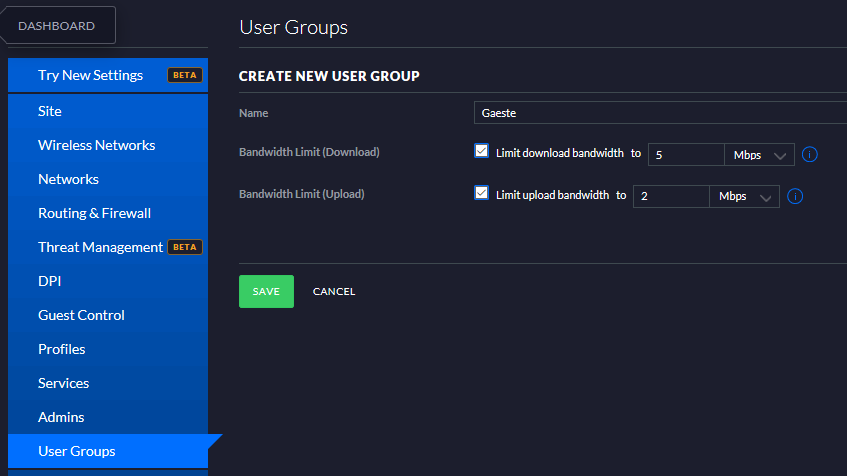Cancel creating the user group
Image resolution: width=847 pixels, height=476 pixels.
tap(334, 292)
